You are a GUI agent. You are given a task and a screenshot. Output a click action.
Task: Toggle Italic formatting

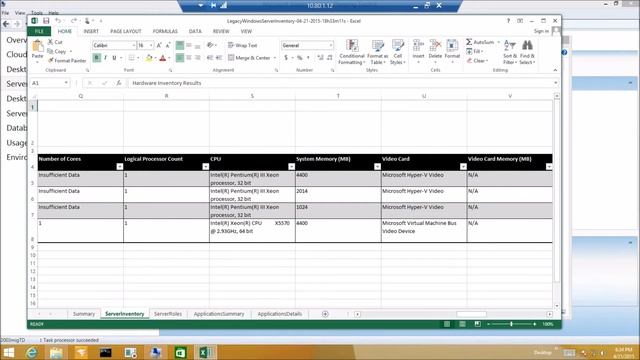105,58
